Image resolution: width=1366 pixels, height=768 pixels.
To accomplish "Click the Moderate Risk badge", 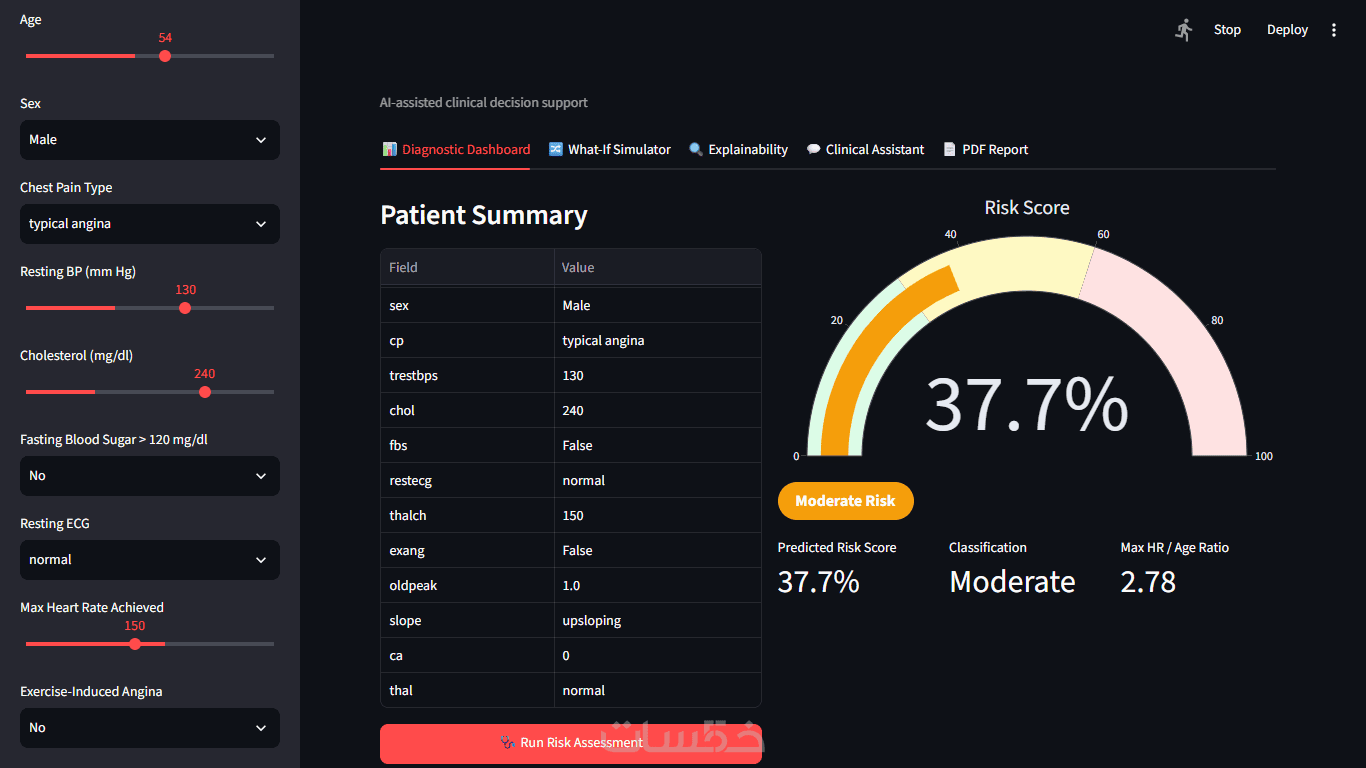I will coord(845,501).
